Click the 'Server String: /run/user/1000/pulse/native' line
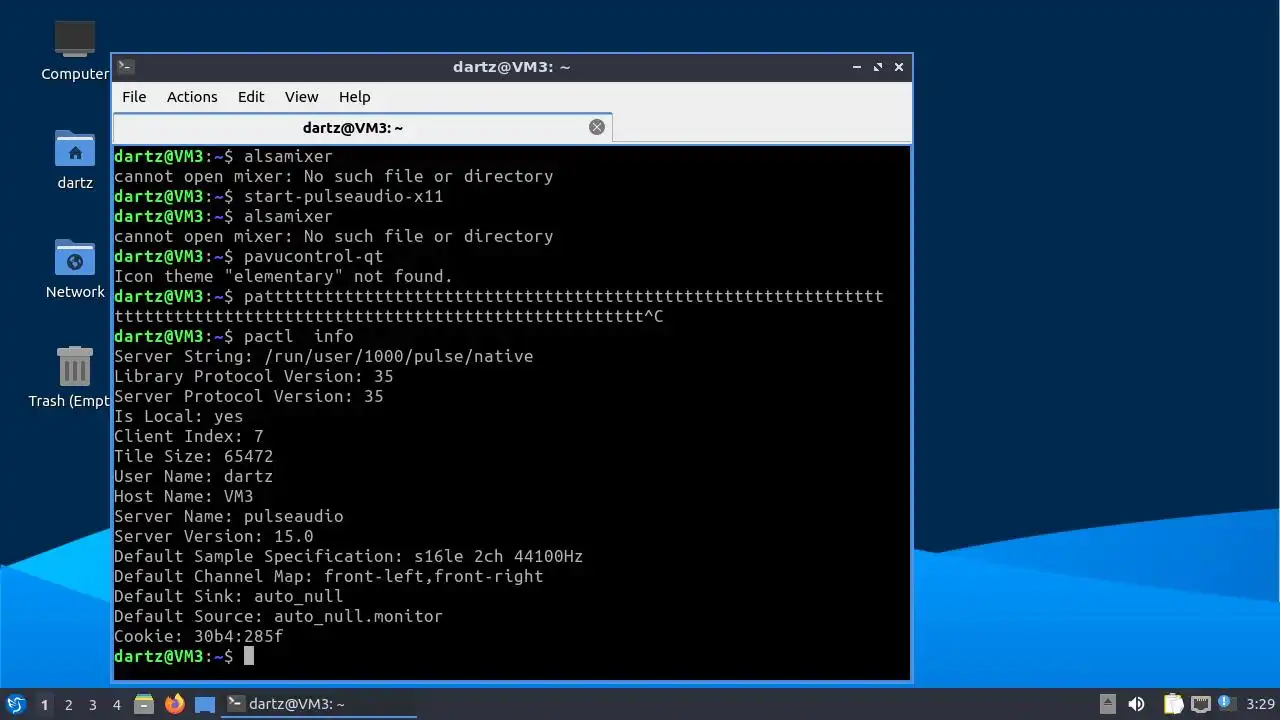1280x720 pixels. (x=324, y=356)
